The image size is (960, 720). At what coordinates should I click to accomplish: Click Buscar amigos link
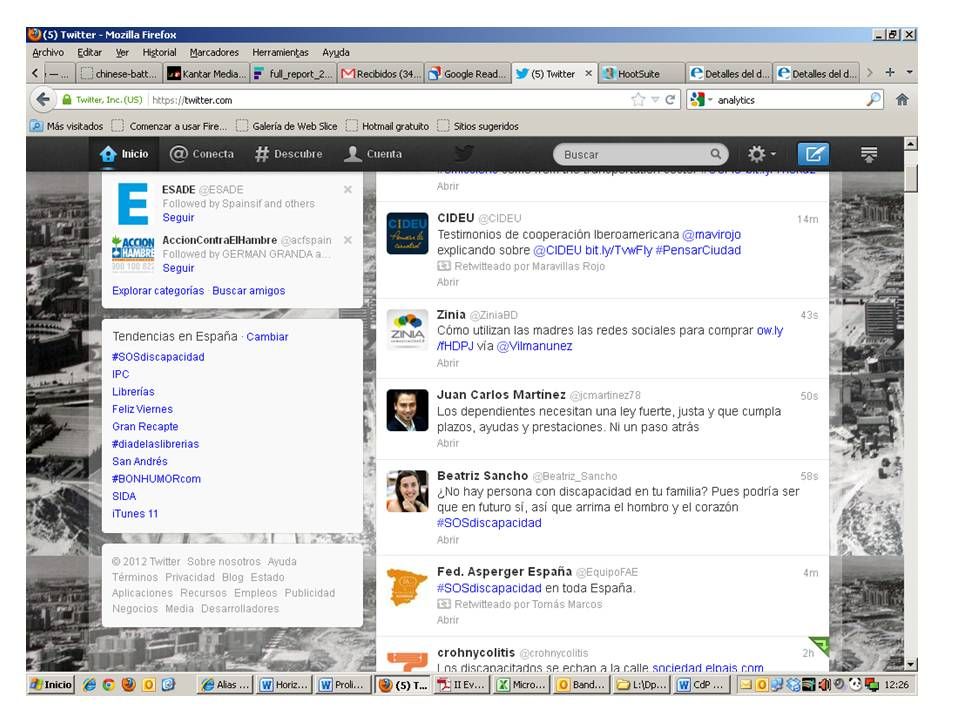249,291
